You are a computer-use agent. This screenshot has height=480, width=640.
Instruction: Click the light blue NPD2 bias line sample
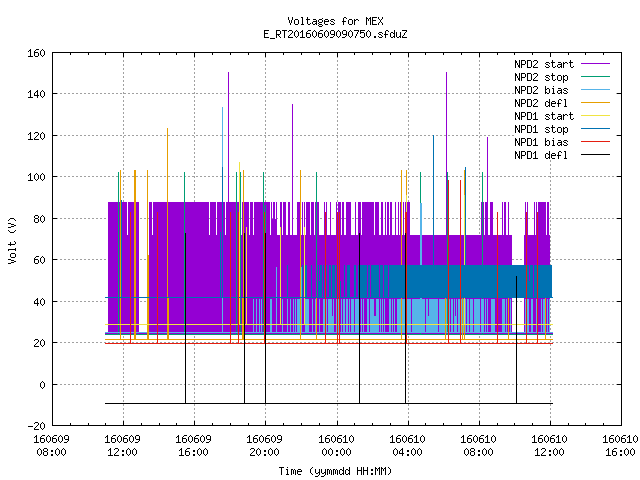pyautogui.click(x=595, y=90)
